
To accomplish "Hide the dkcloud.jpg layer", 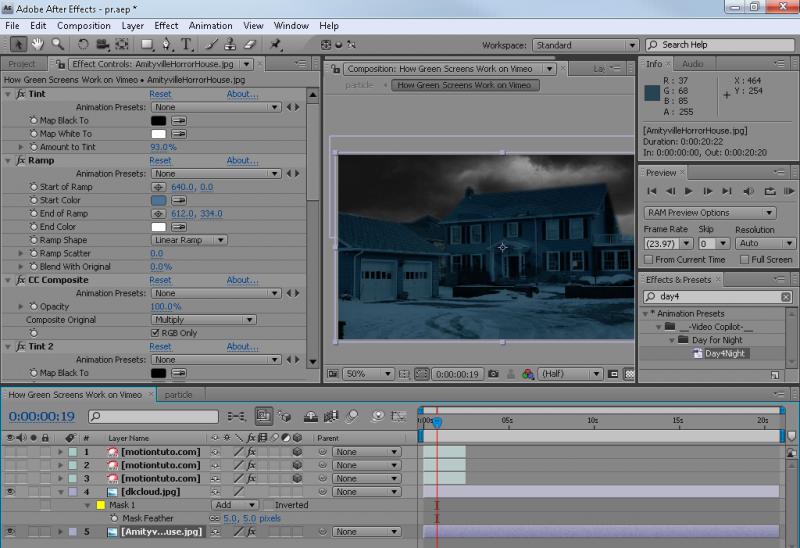I will tap(10, 492).
